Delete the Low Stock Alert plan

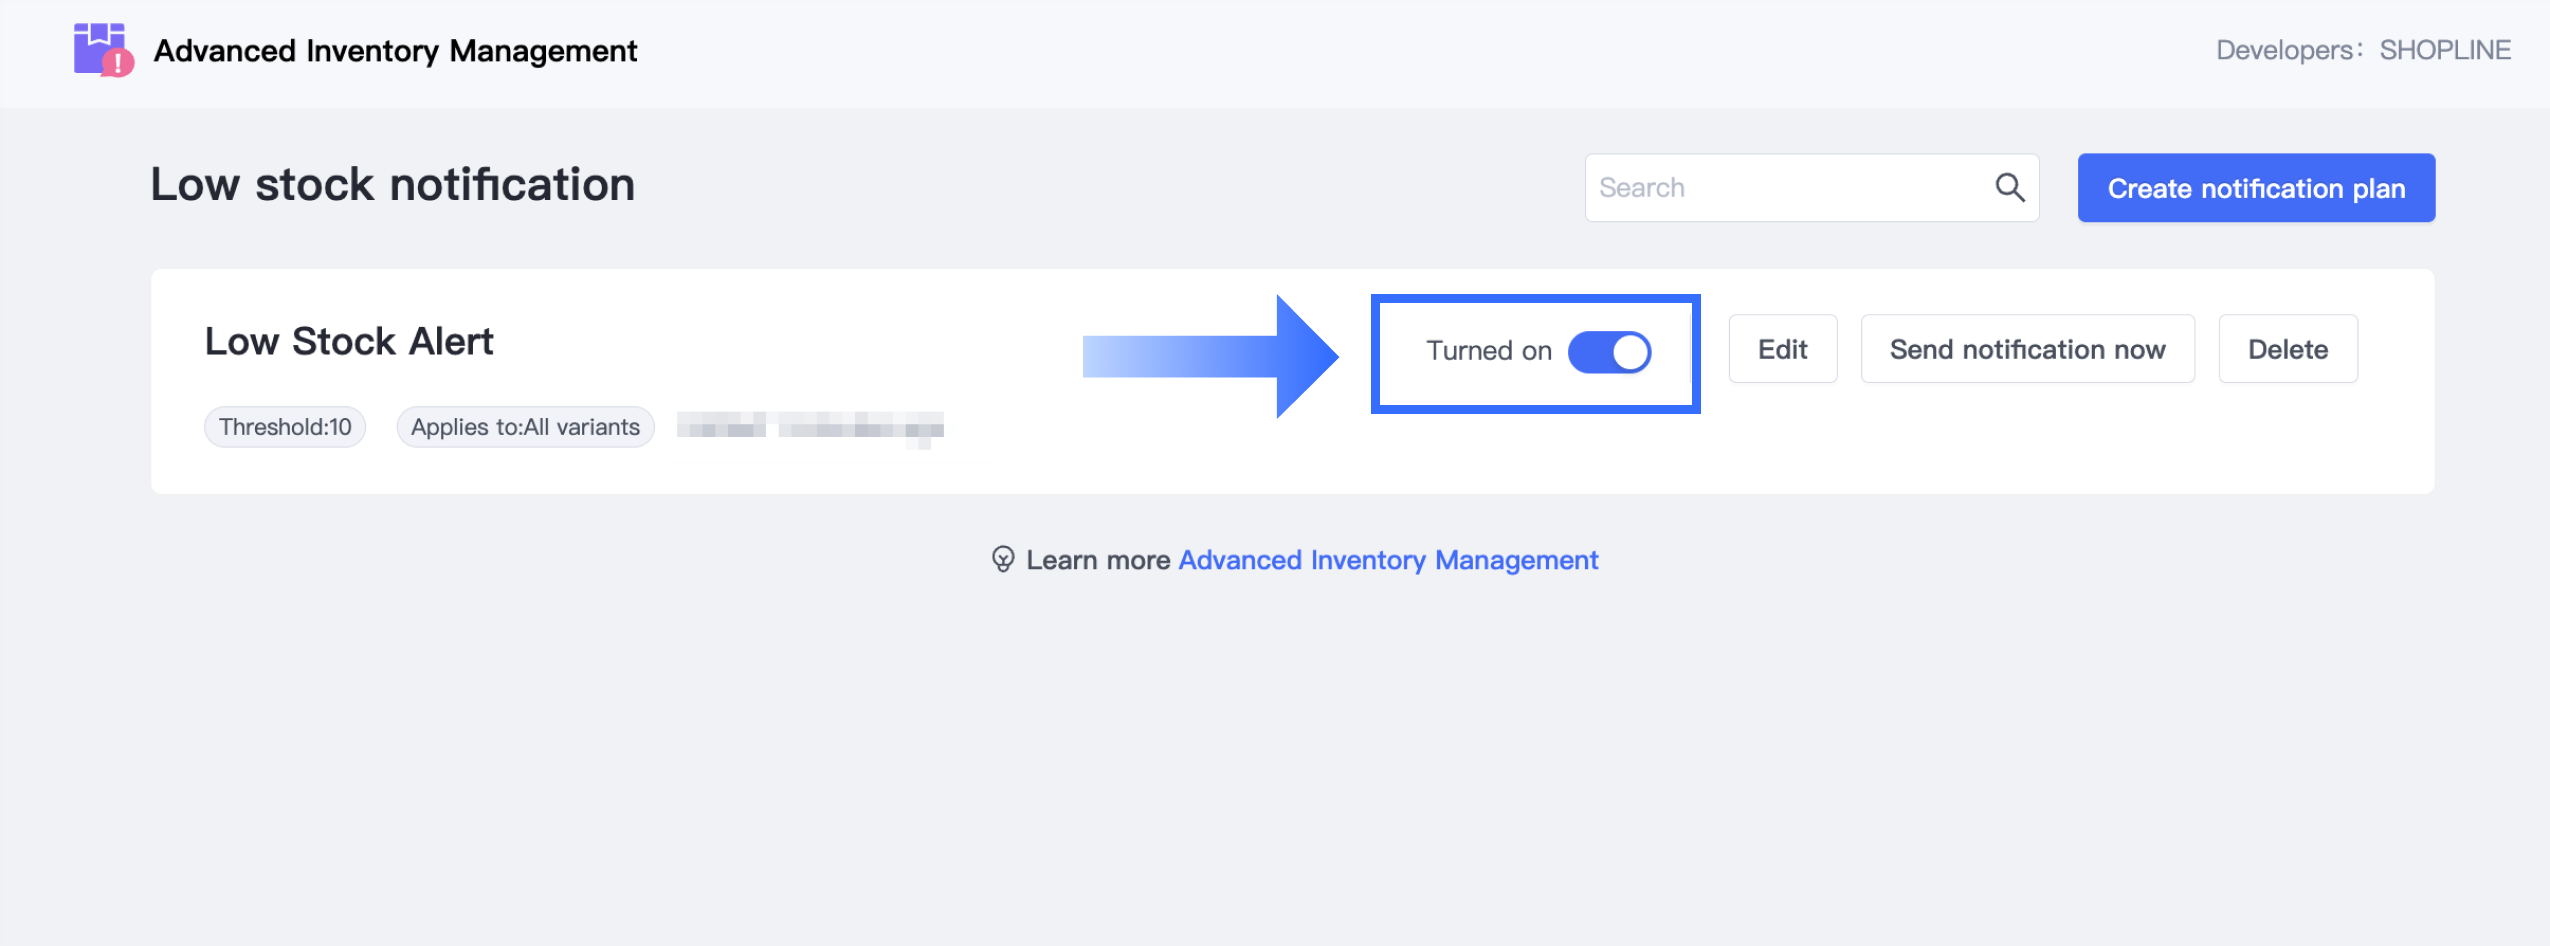(2287, 349)
